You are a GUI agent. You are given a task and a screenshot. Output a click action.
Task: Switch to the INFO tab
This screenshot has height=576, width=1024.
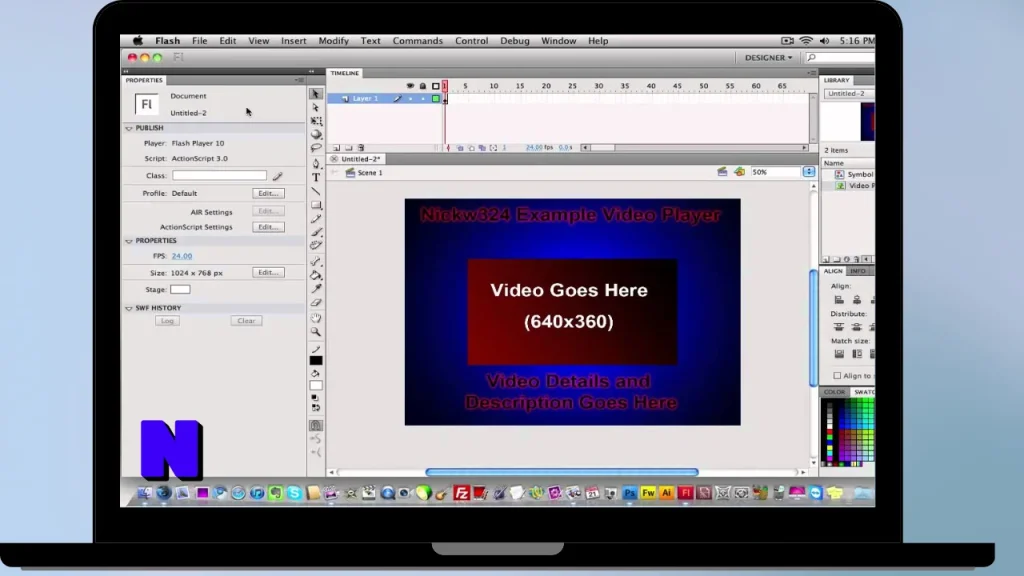pos(857,271)
